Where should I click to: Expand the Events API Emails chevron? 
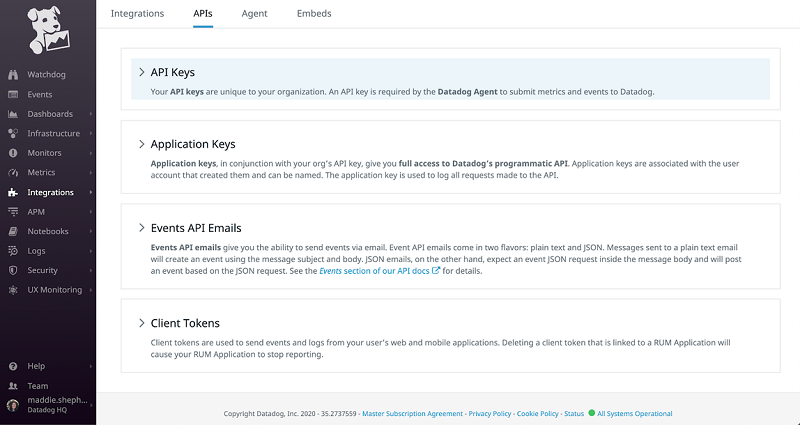coord(142,228)
